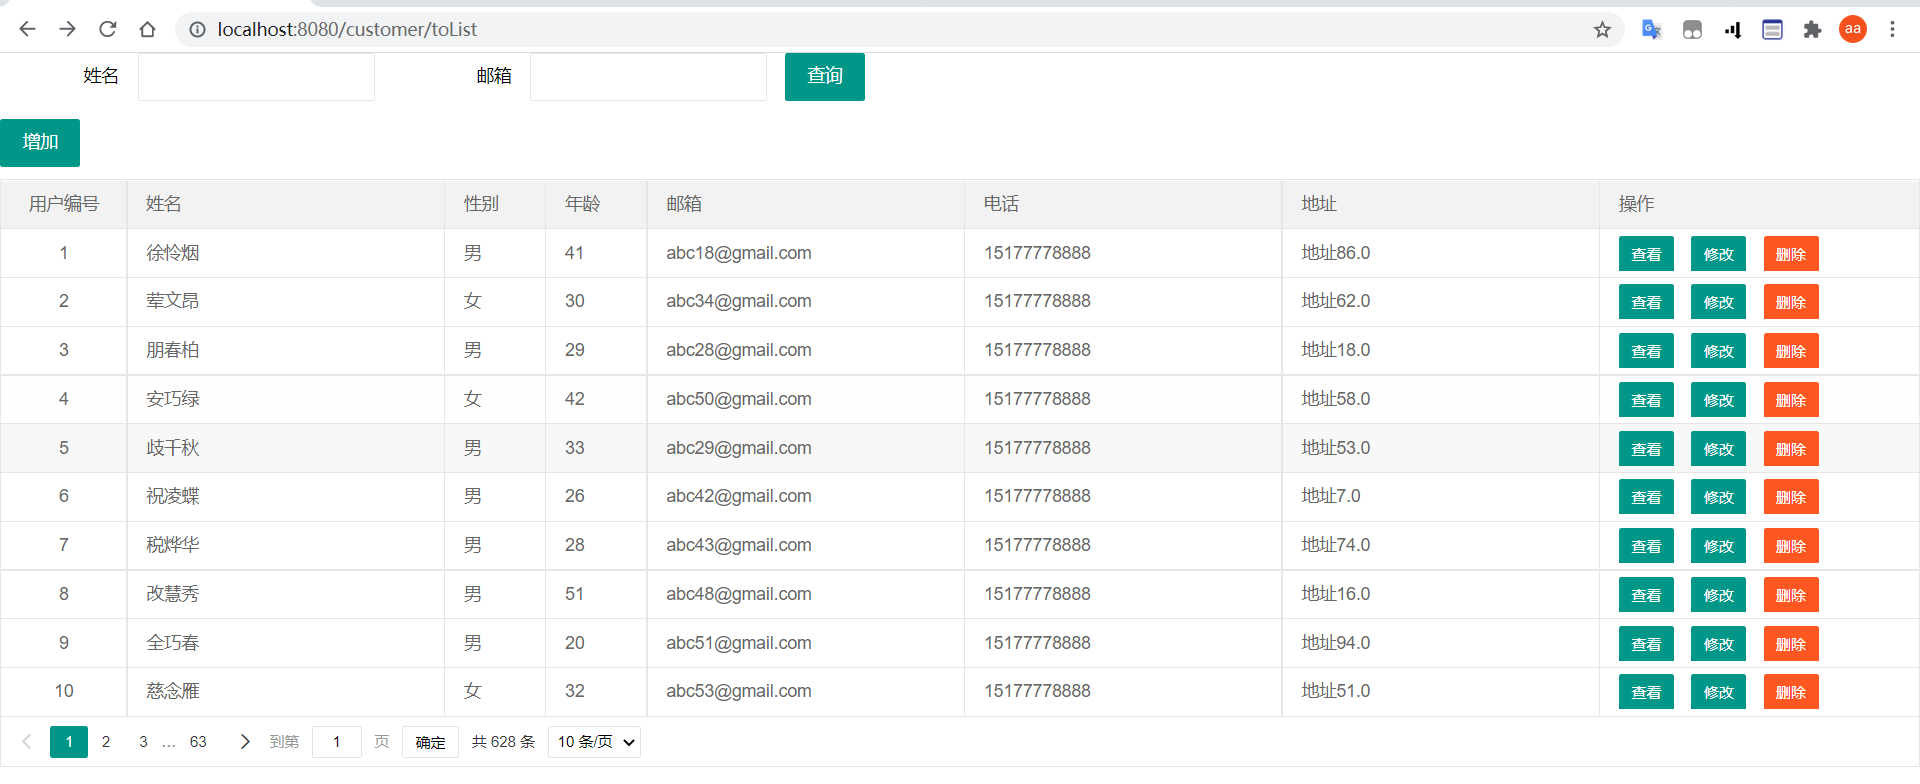1920x784 pixels.
Task: Click 修改 for user abc18@gmail.com
Action: click(x=1718, y=254)
